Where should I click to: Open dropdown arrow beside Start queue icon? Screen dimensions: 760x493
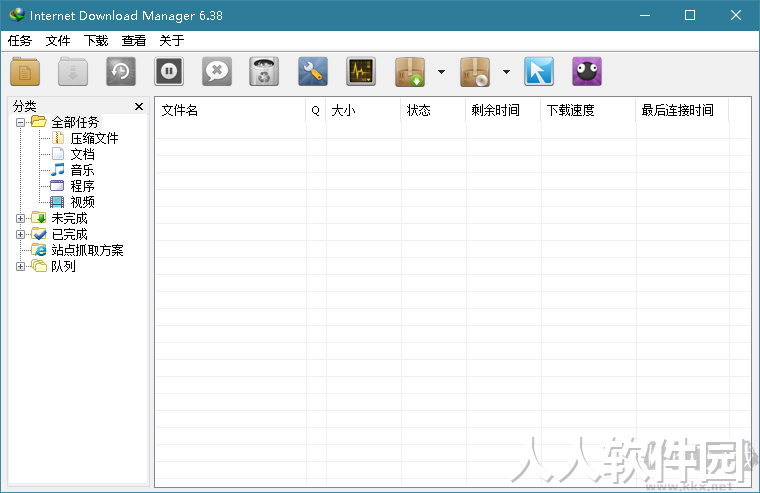pyautogui.click(x=441, y=72)
